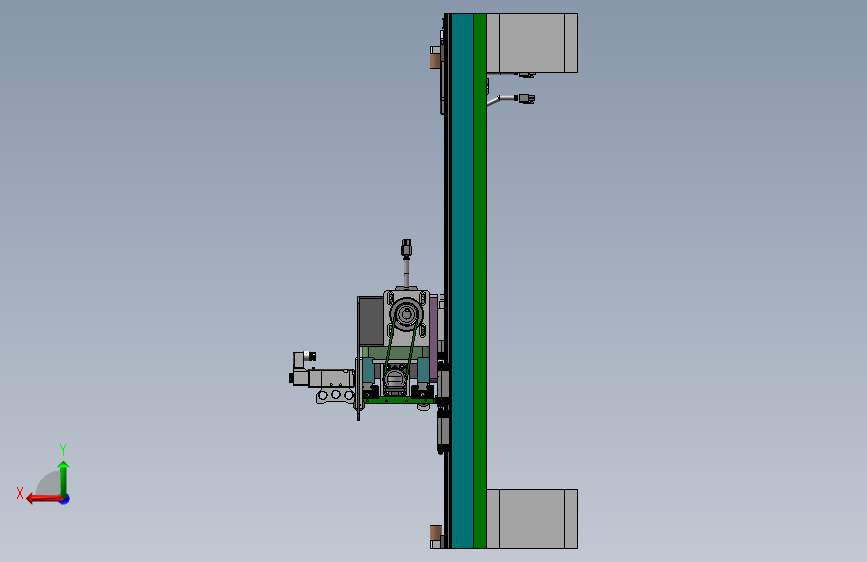Select the fitting on top of the vertical rod
This screenshot has height=562, width=867.
tap(406, 248)
